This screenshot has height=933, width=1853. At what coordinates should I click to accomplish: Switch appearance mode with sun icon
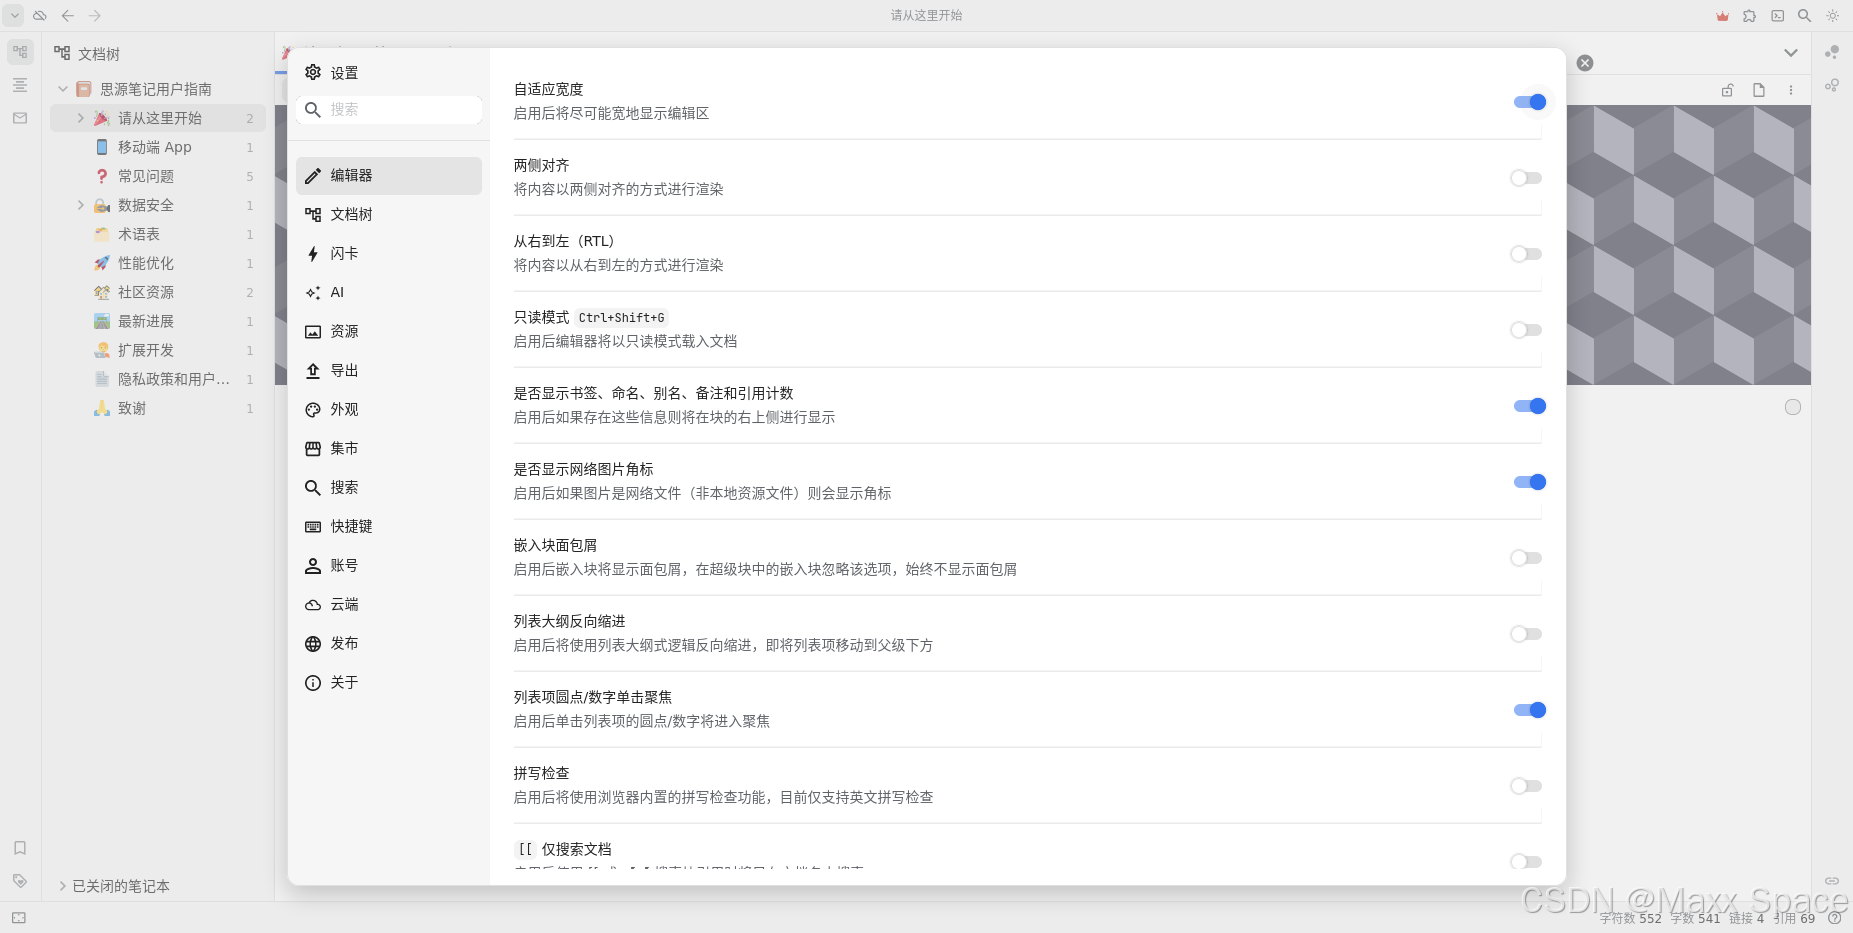pos(1832,16)
